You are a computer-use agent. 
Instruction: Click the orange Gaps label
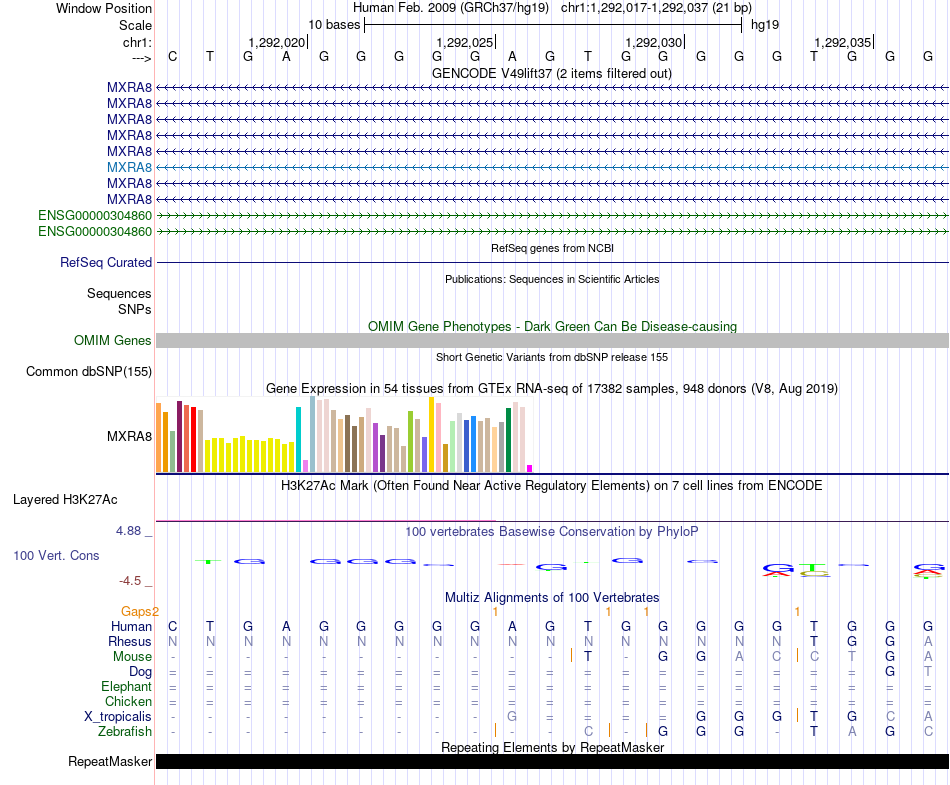point(139,611)
